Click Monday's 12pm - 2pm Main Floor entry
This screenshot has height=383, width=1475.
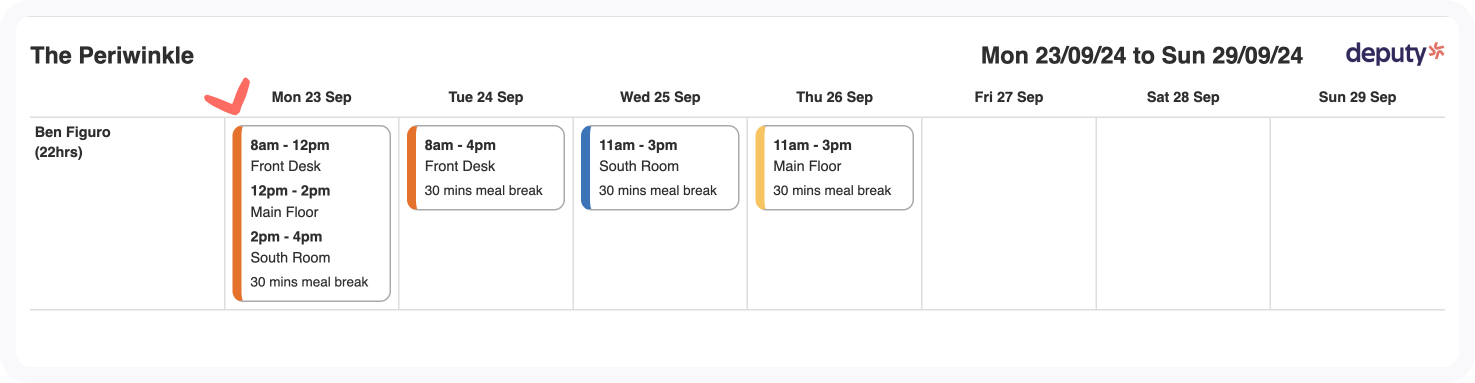click(290, 201)
